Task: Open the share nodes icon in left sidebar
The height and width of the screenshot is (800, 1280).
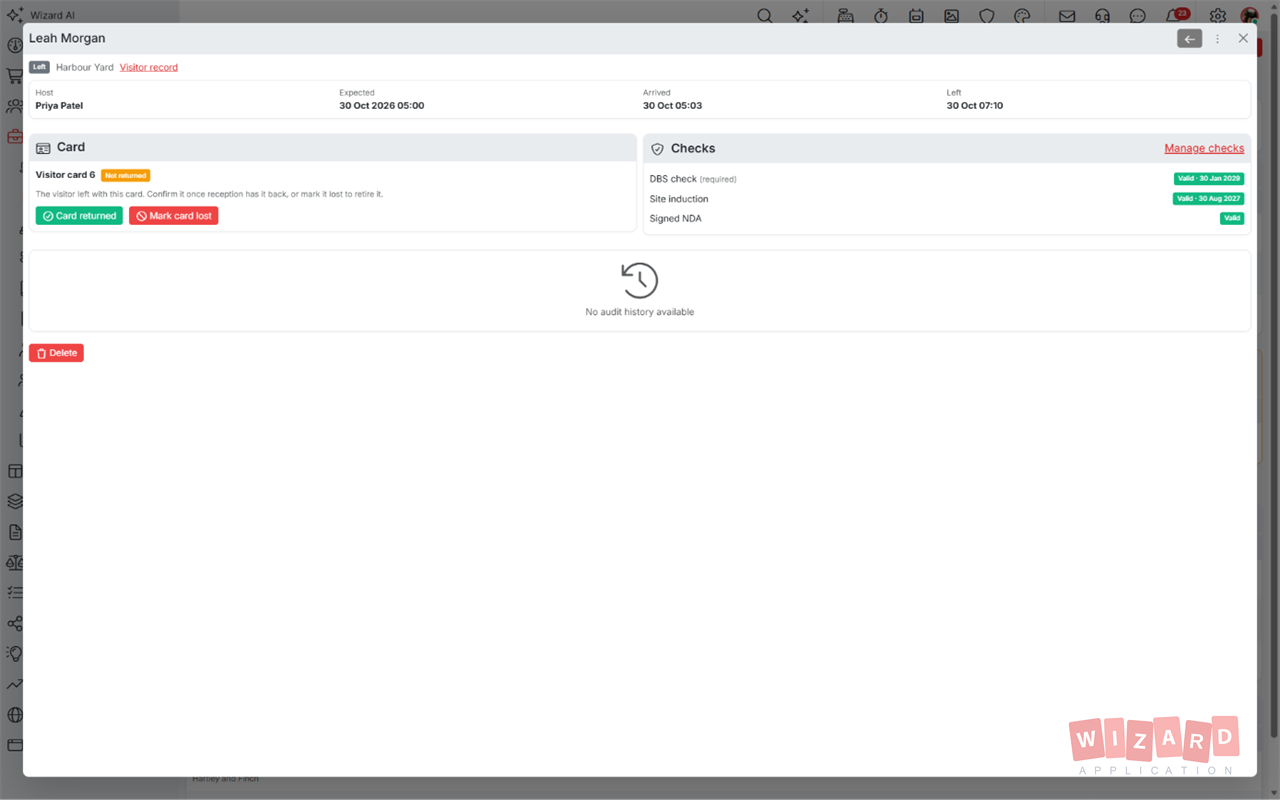Action: coord(15,624)
